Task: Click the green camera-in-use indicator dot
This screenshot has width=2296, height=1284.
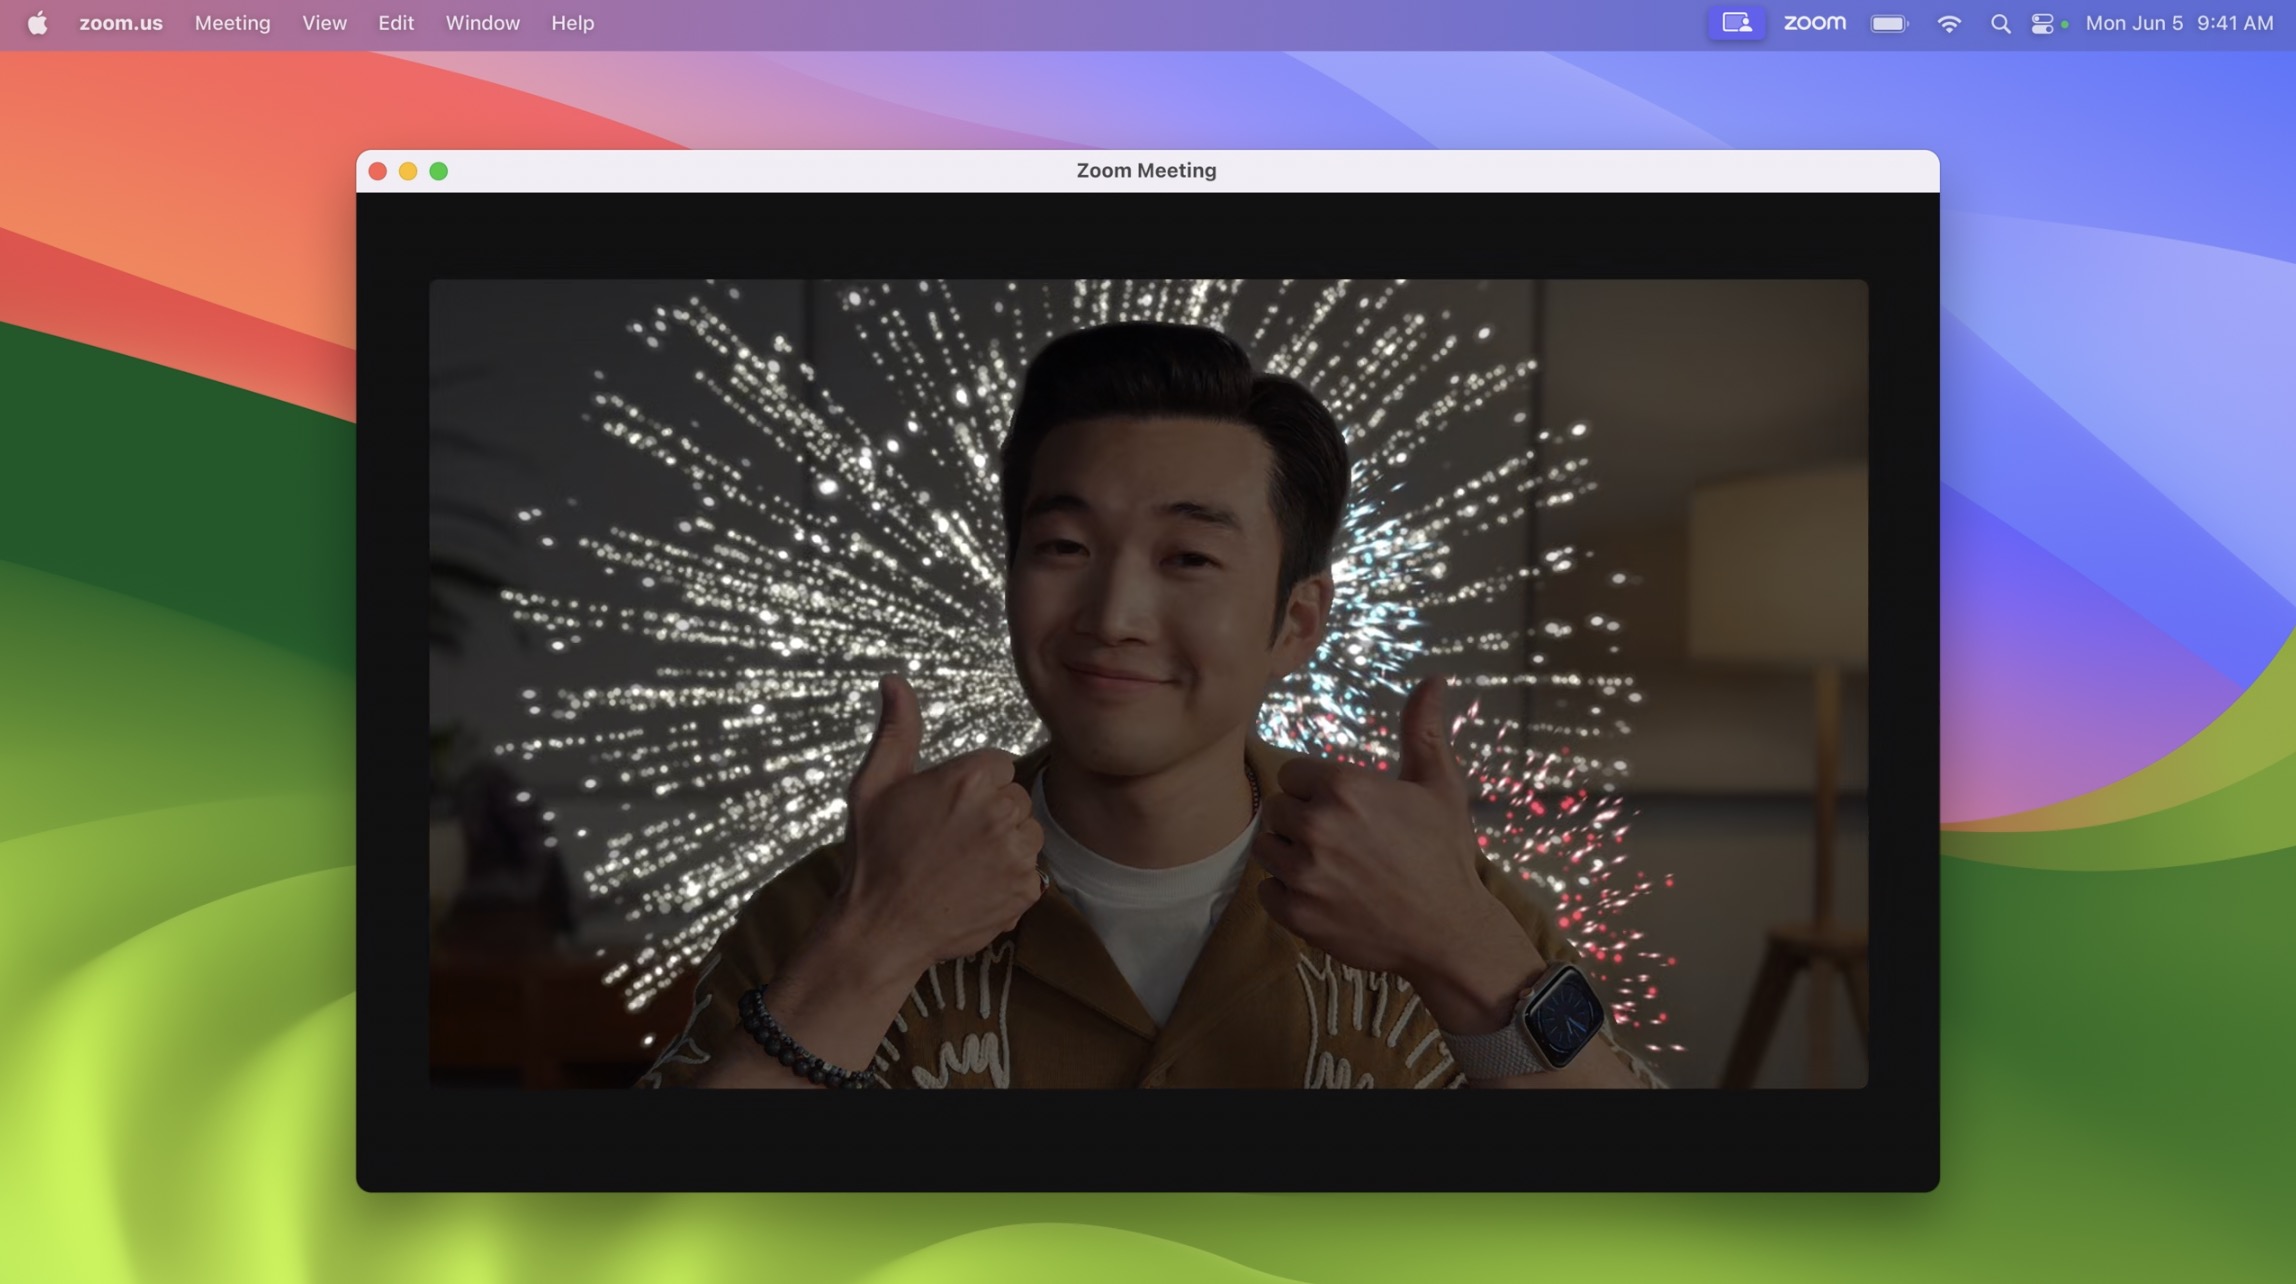Action: [x=2065, y=24]
